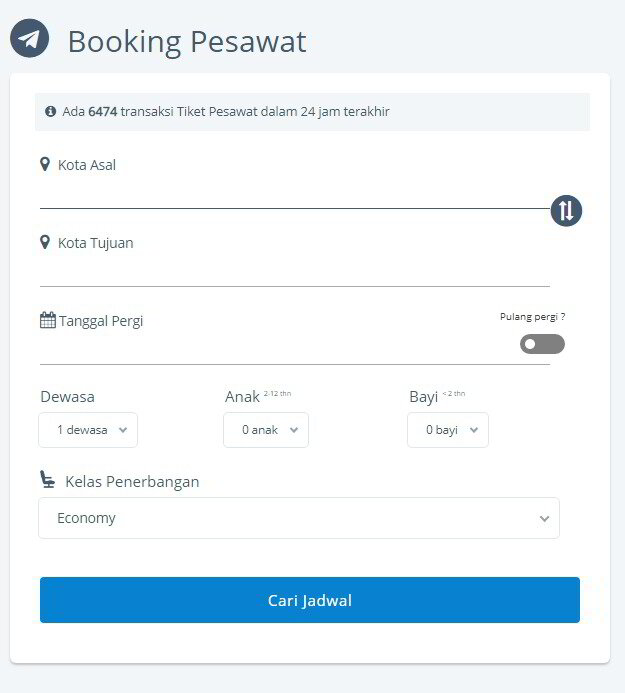
Task: Open the Anak passenger count dropdown
Action: click(x=266, y=430)
